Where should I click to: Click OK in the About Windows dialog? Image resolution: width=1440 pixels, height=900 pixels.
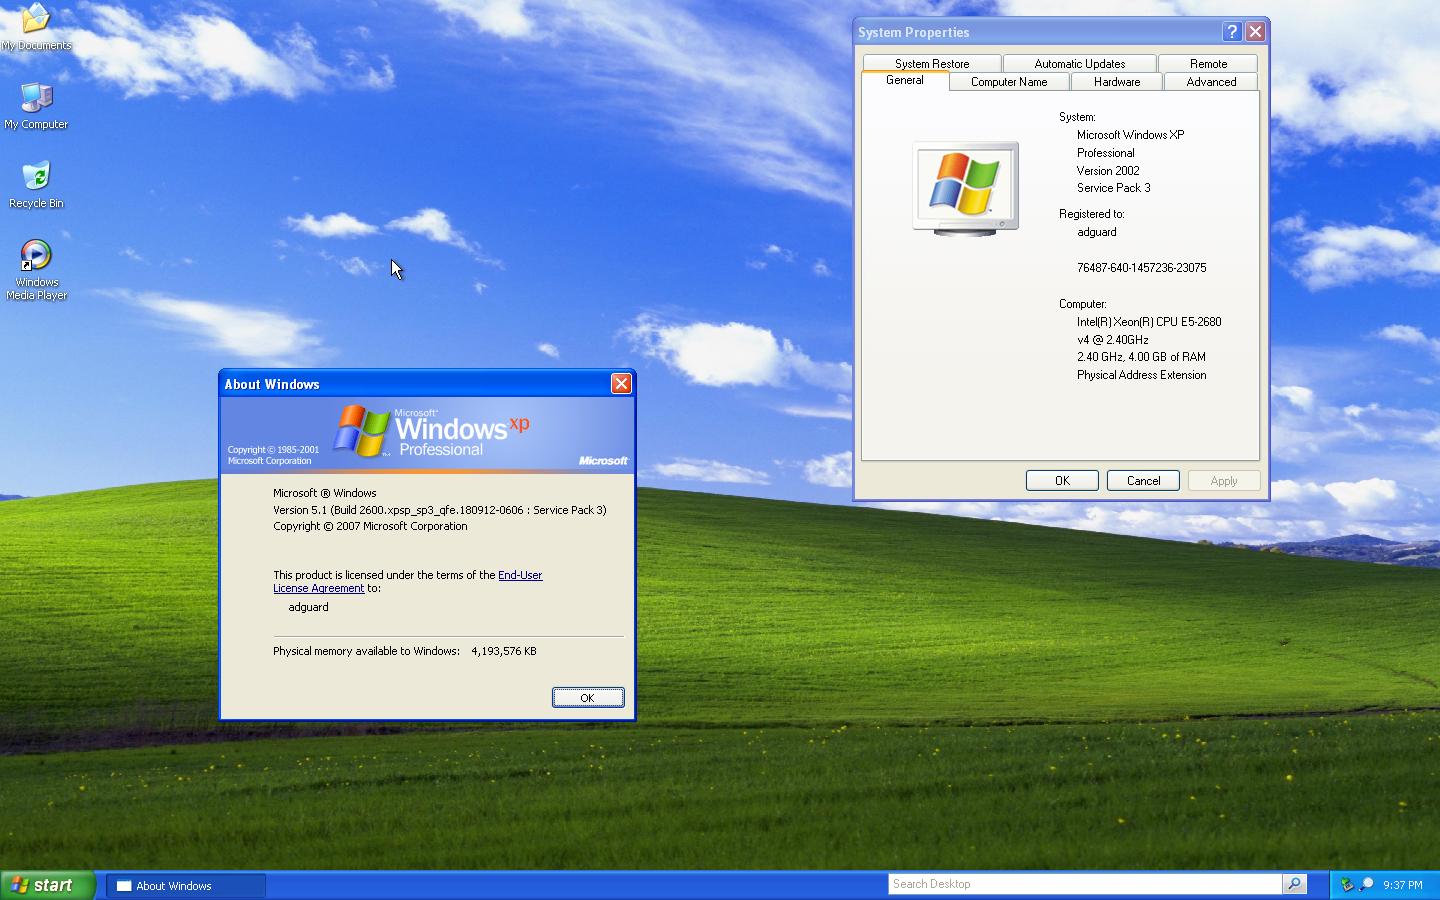point(588,697)
